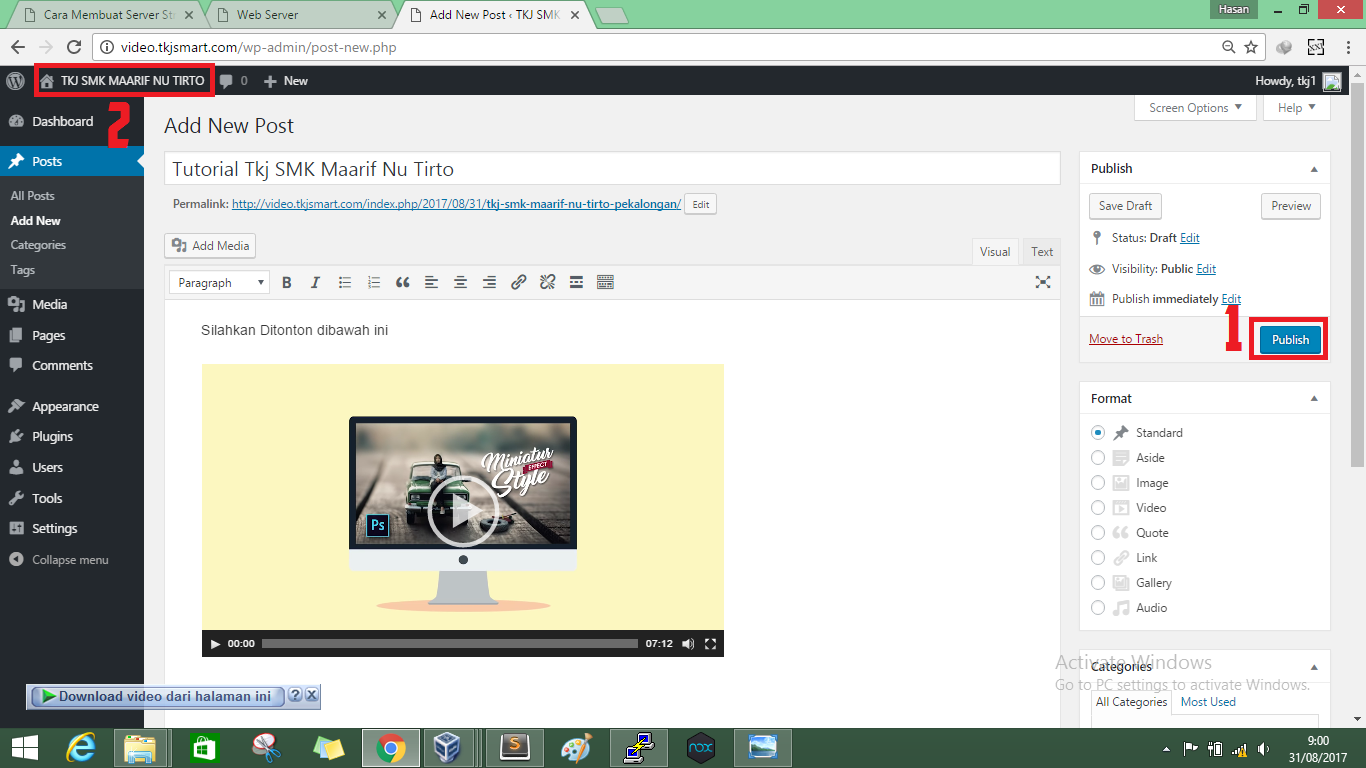Select the Video post format

click(x=1098, y=507)
